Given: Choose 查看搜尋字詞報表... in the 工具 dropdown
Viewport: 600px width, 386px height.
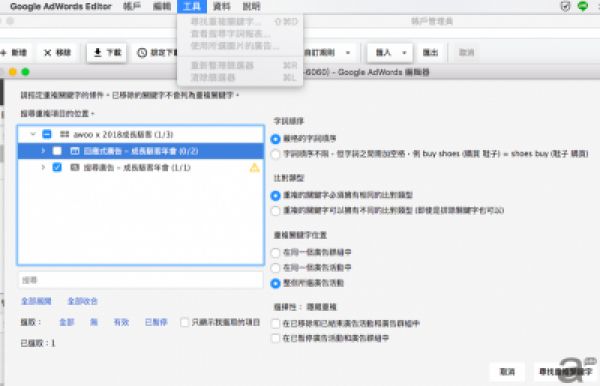Looking at the screenshot, I should (x=240, y=34).
